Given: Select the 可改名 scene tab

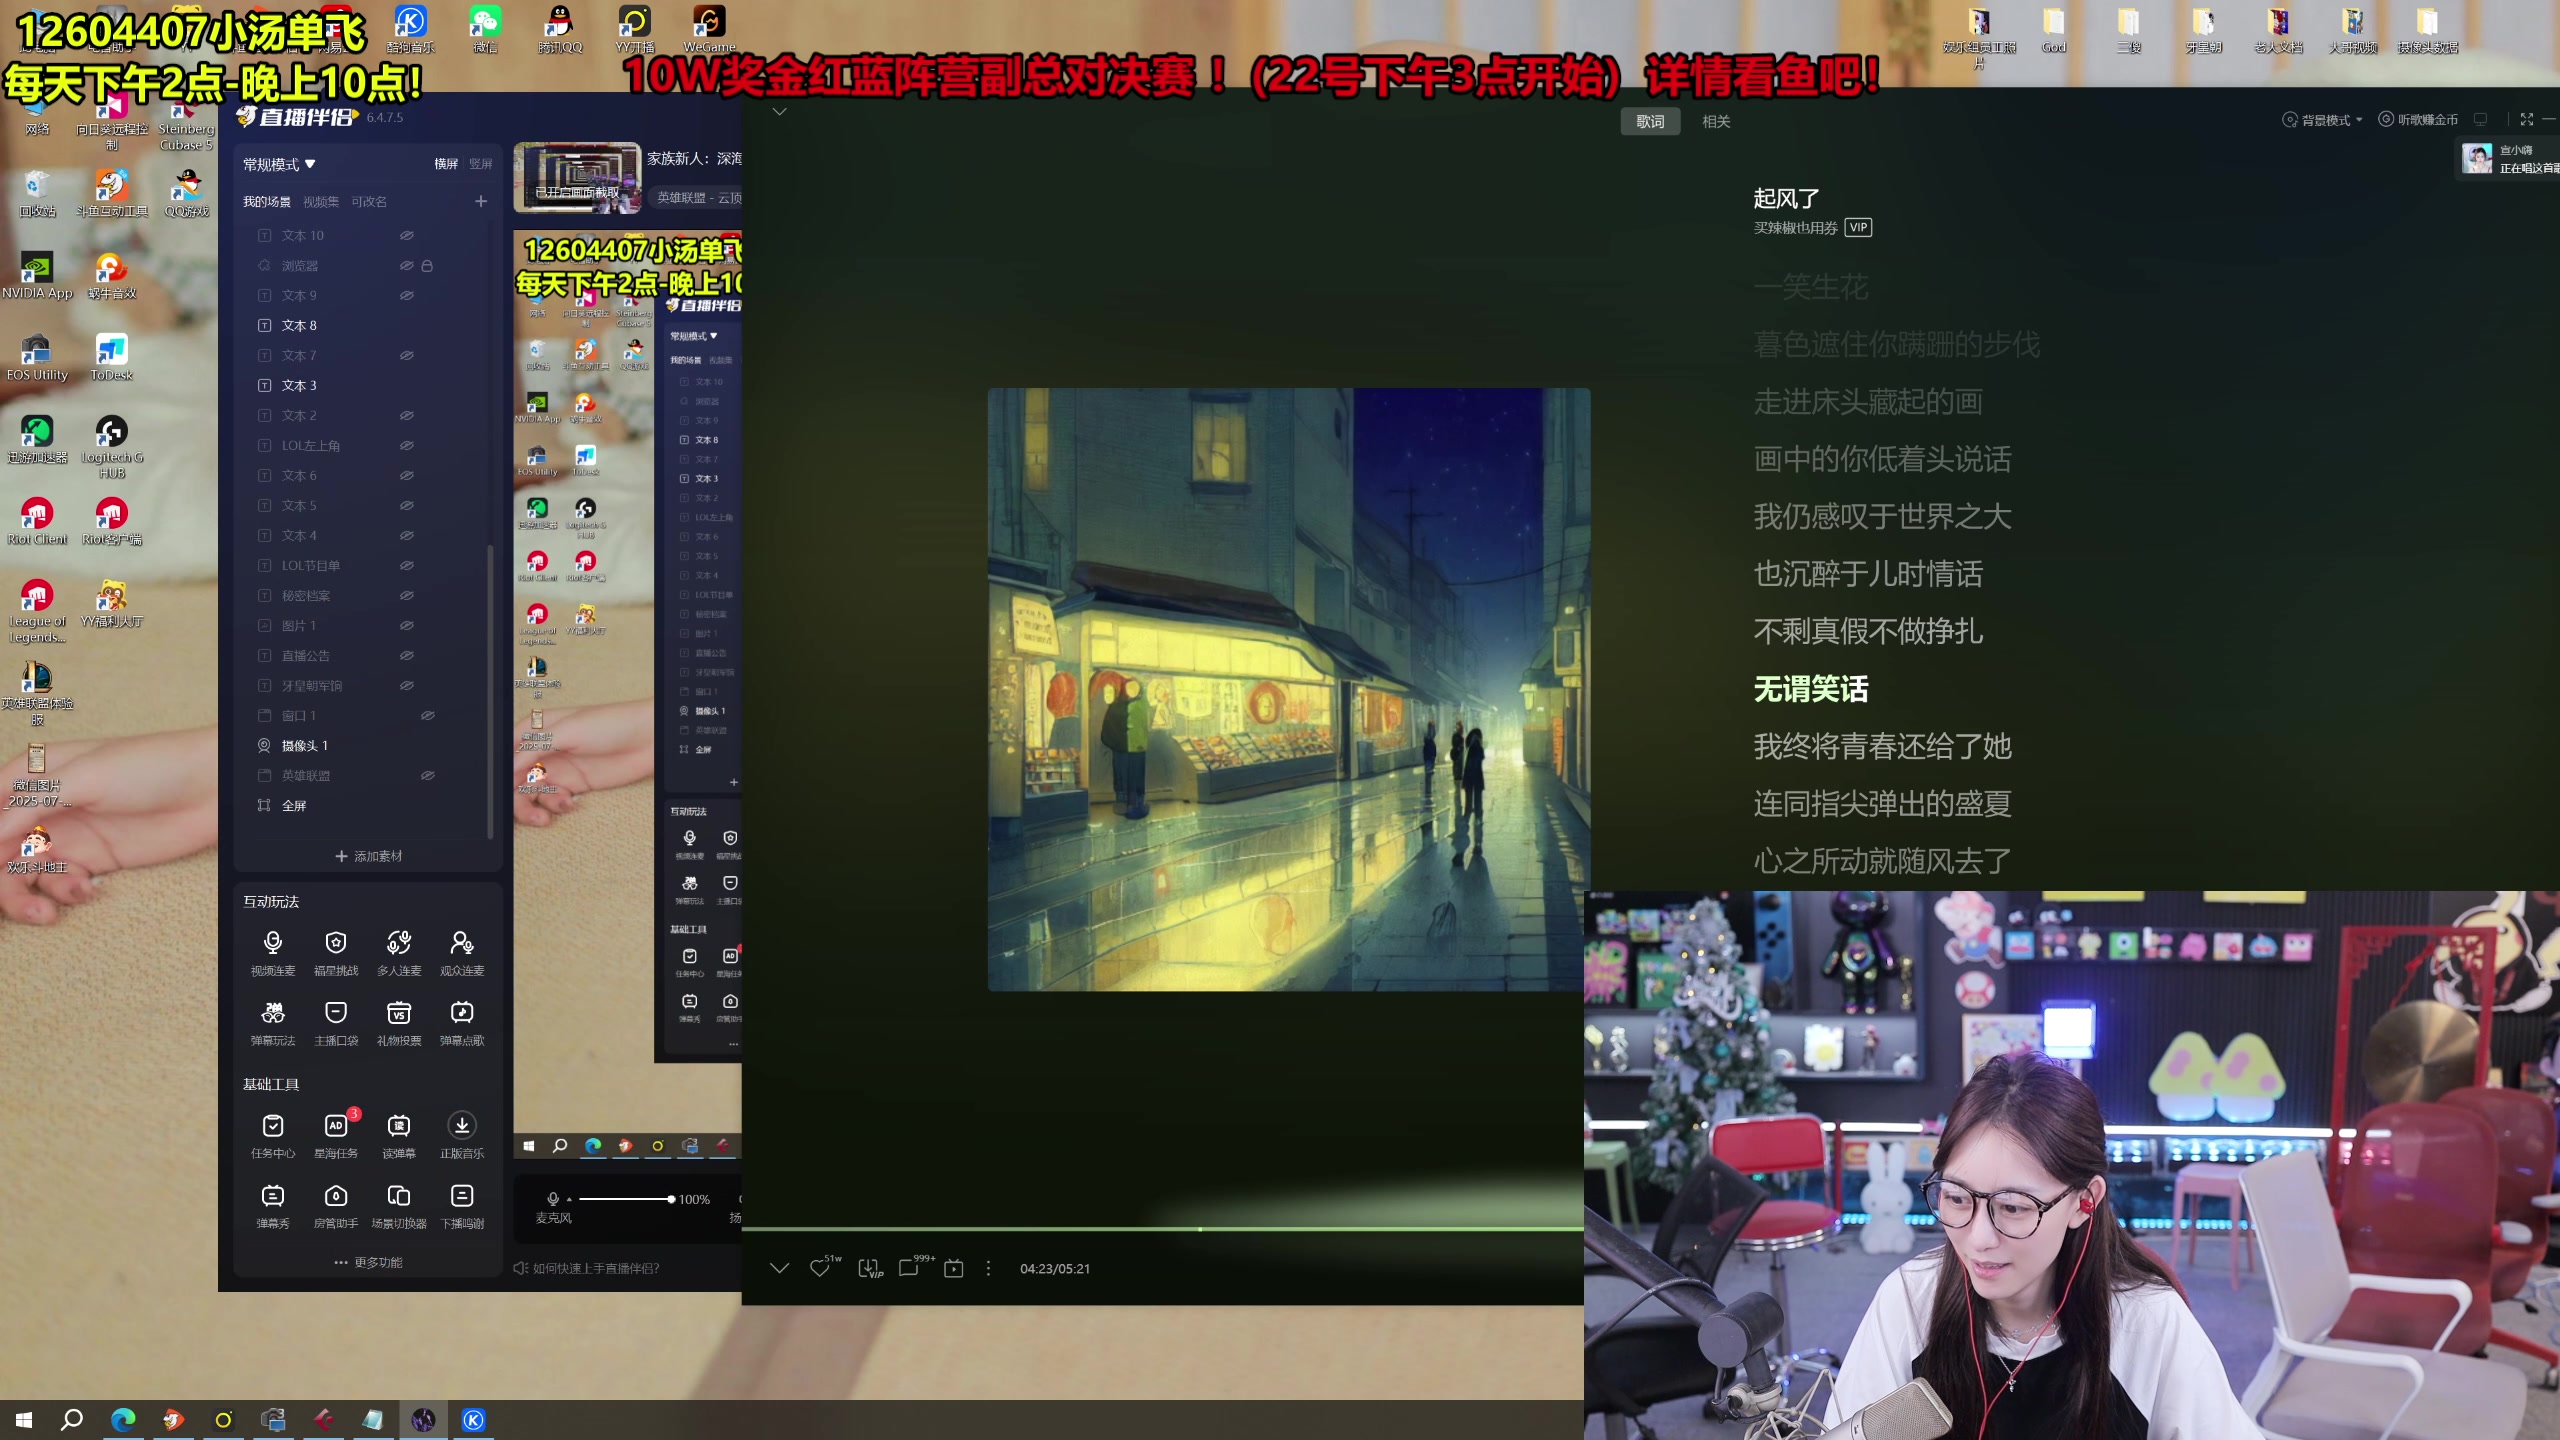Looking at the screenshot, I should tap(369, 202).
